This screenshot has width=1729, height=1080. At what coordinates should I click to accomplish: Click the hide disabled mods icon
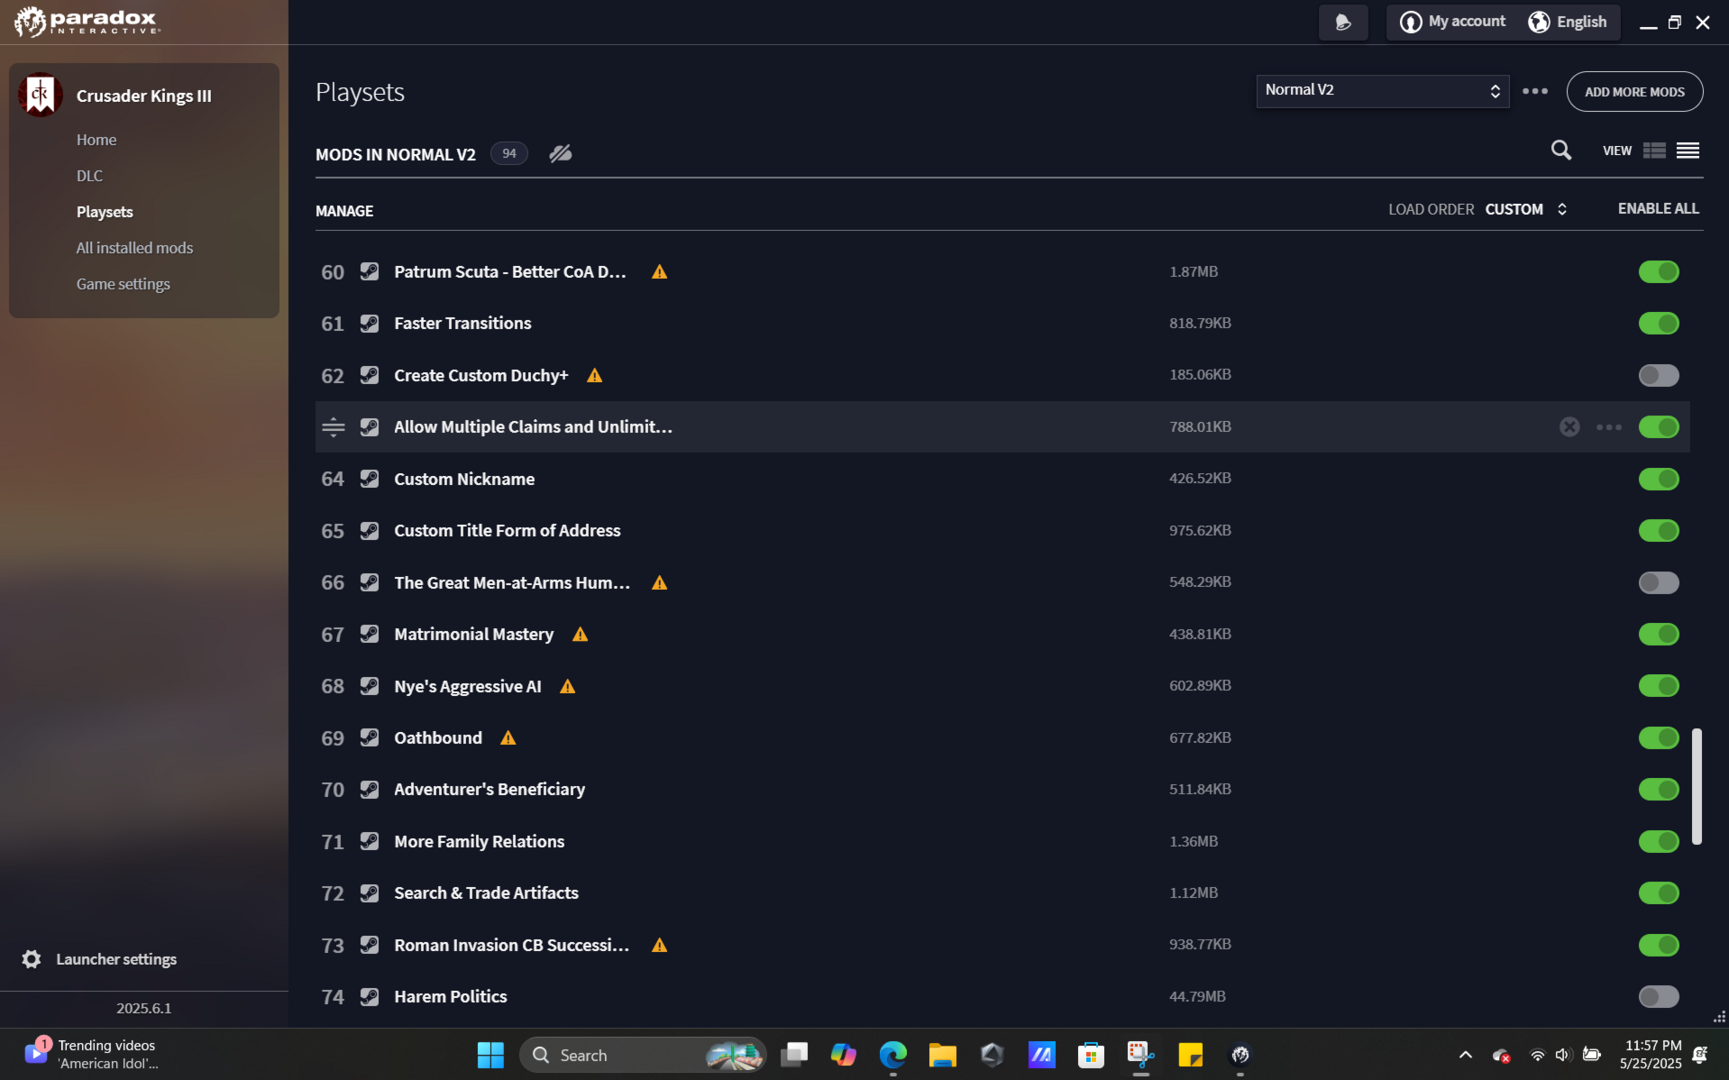(560, 153)
